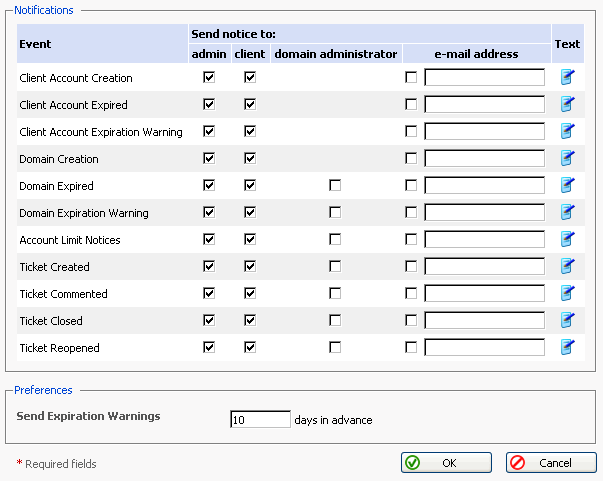Enable domain administrator for Domain Expiration Warning
Screen dimensions: 603x481
(335, 212)
